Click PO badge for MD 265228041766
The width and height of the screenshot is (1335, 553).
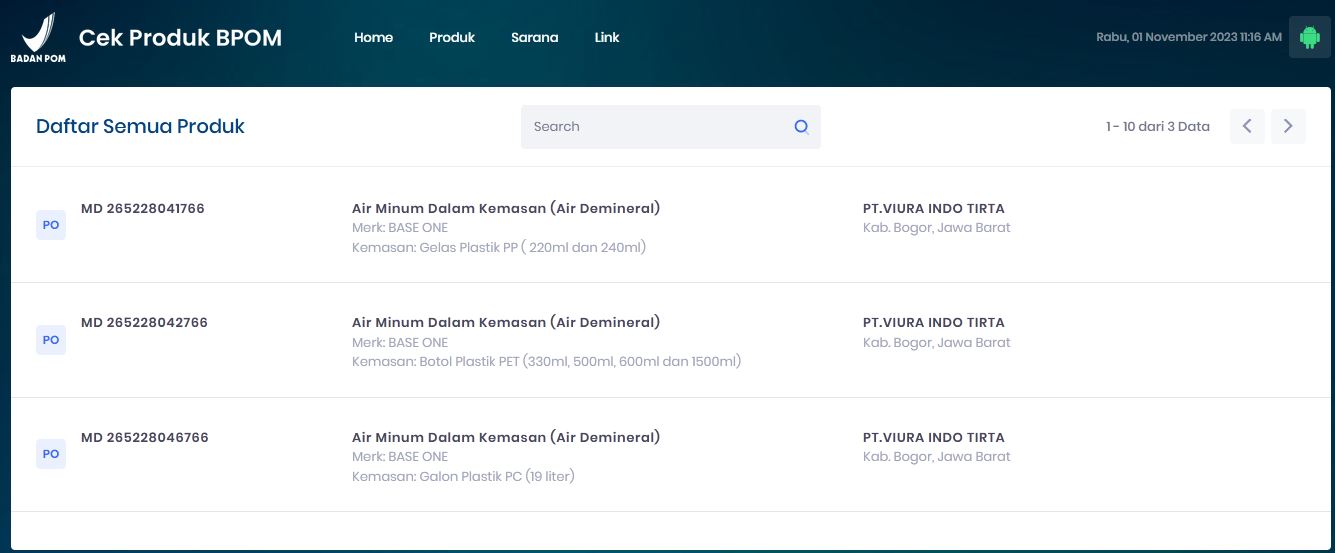click(51, 225)
